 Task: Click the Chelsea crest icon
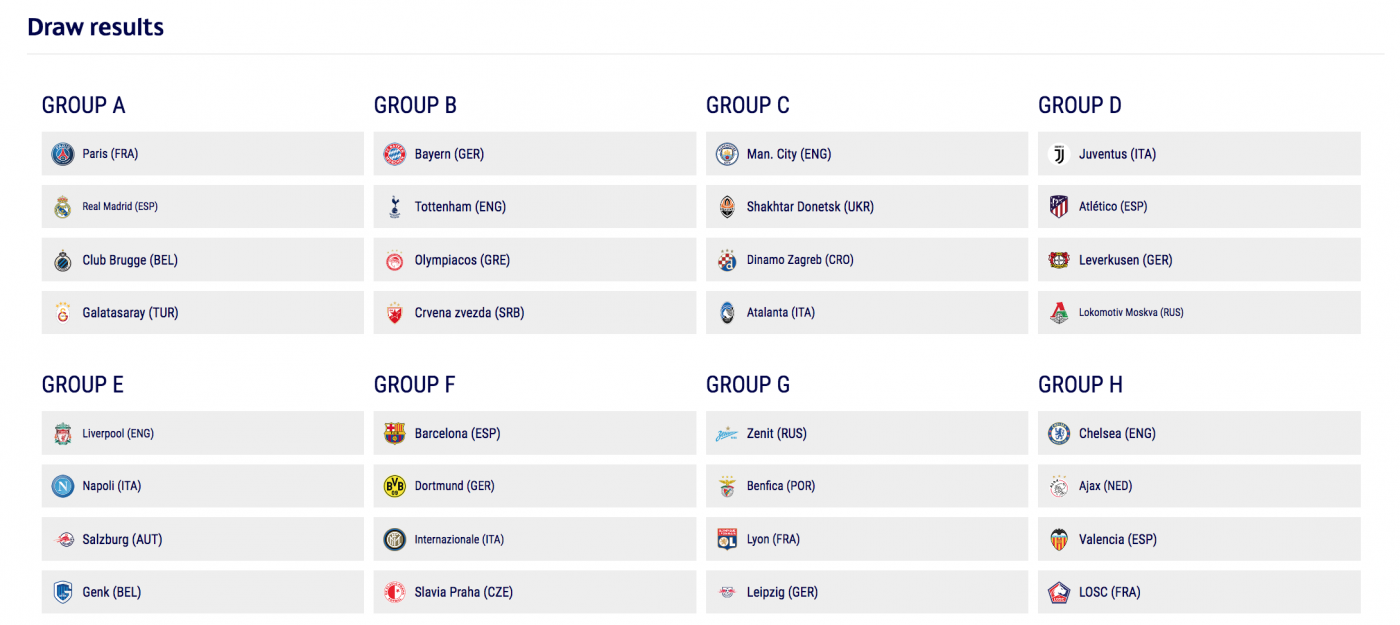tap(1059, 434)
